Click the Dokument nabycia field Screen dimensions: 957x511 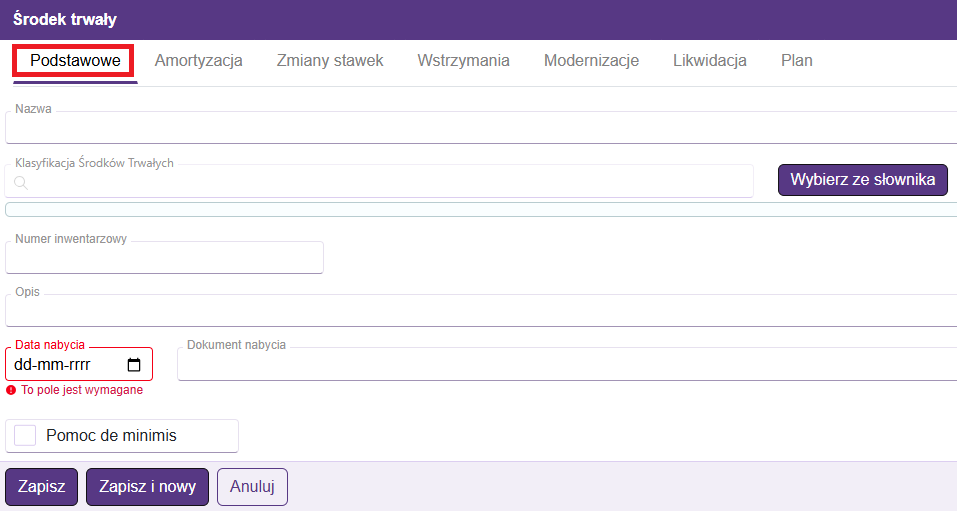tap(566, 366)
